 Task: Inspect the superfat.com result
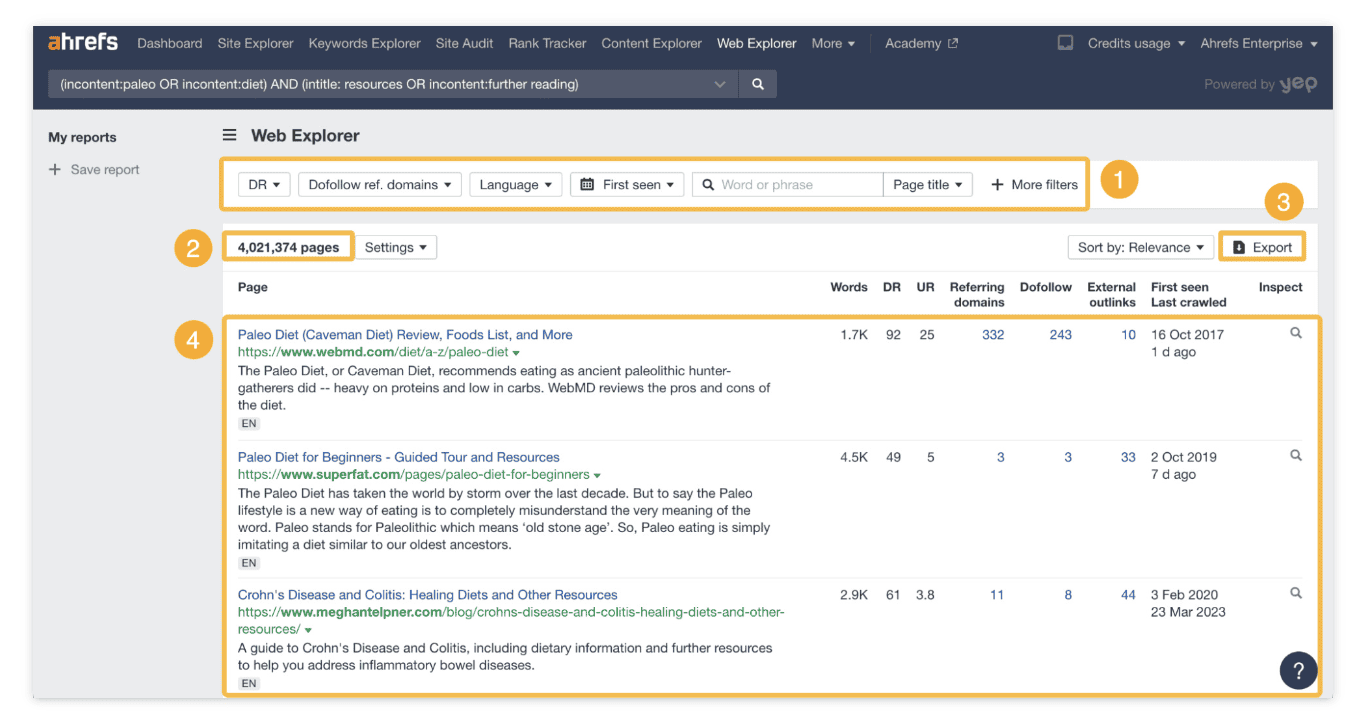pos(1296,455)
